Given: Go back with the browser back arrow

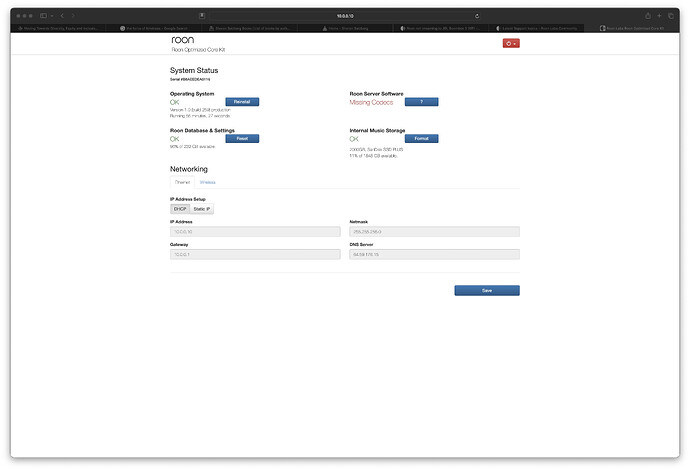Looking at the screenshot, I should pos(62,16).
